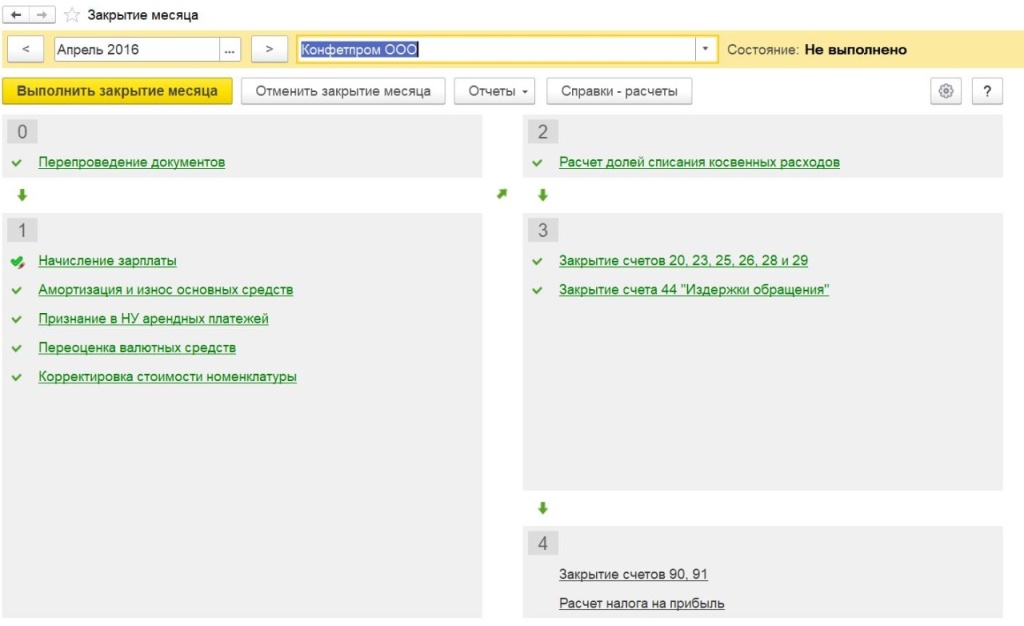Screen dimensions: 1024x626
Task: Go to next month period
Action: (269, 49)
